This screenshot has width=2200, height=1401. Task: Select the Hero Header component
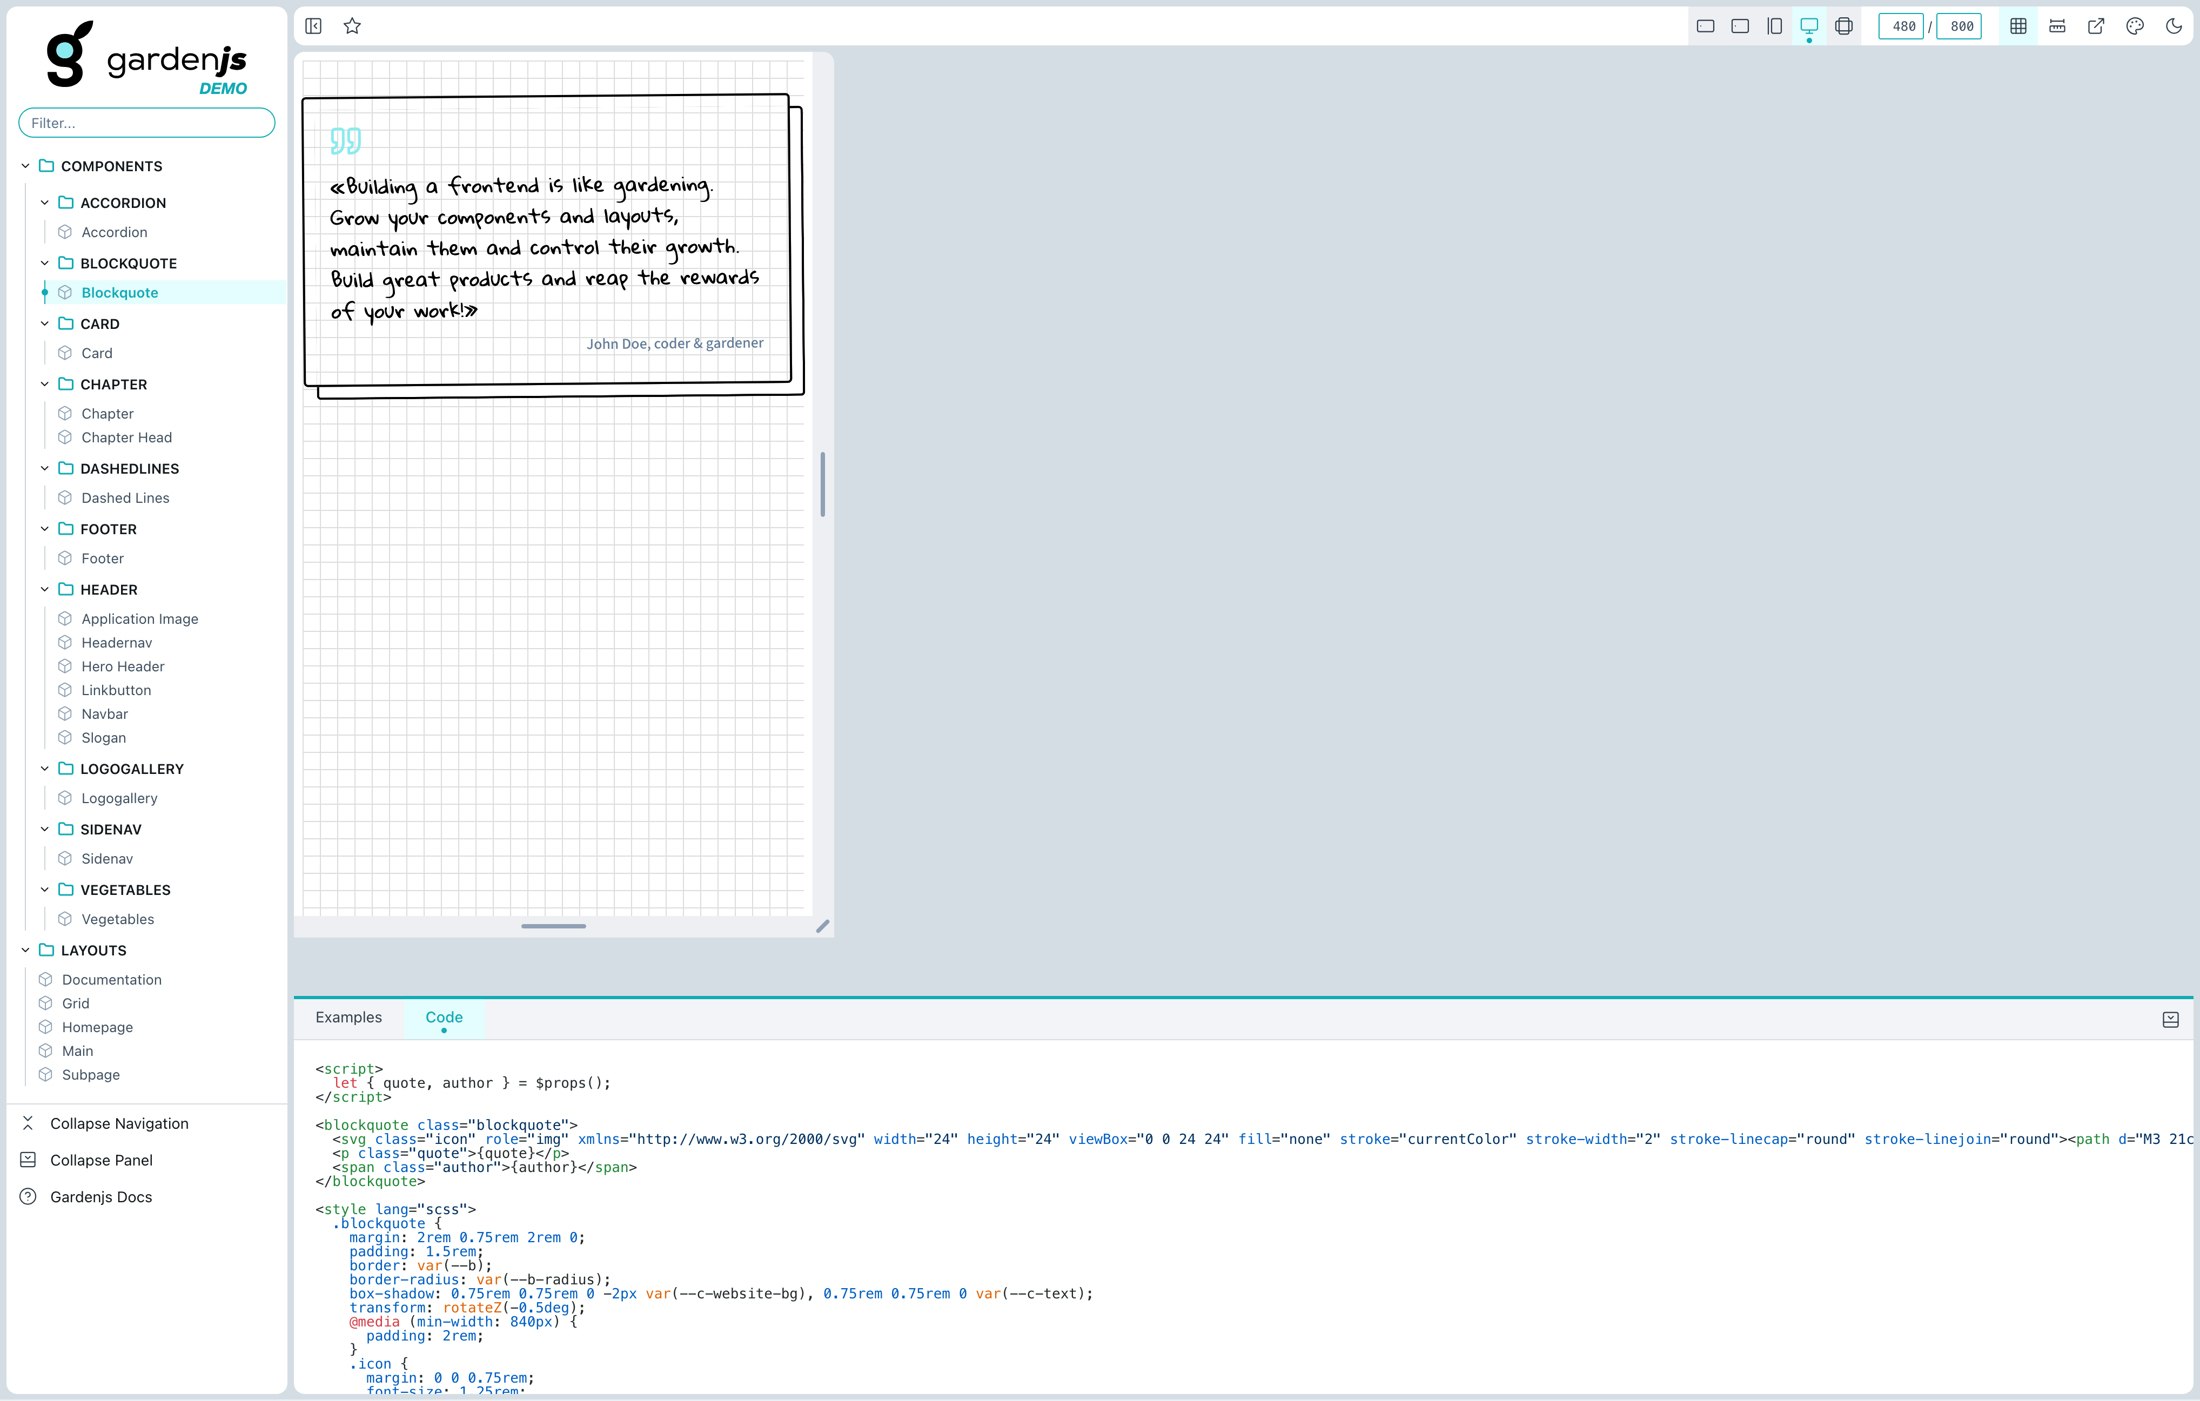tap(122, 665)
